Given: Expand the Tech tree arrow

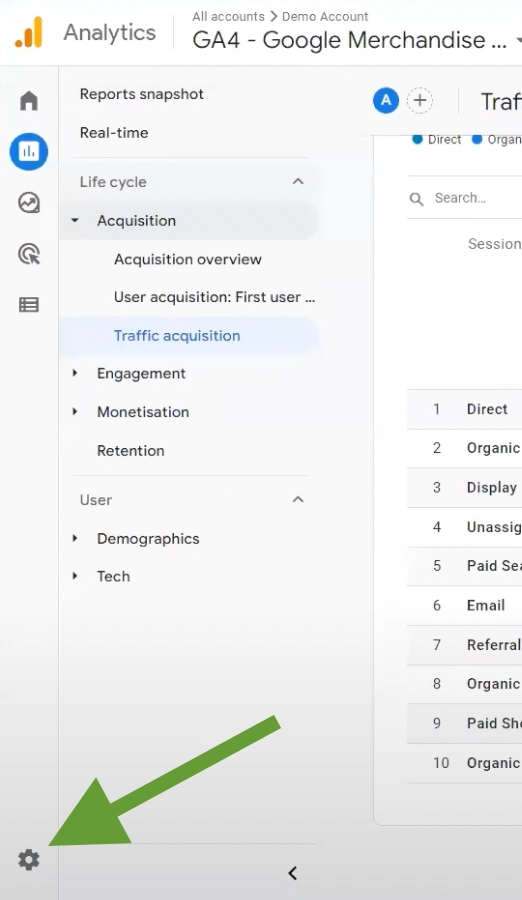Looking at the screenshot, I should (x=75, y=576).
